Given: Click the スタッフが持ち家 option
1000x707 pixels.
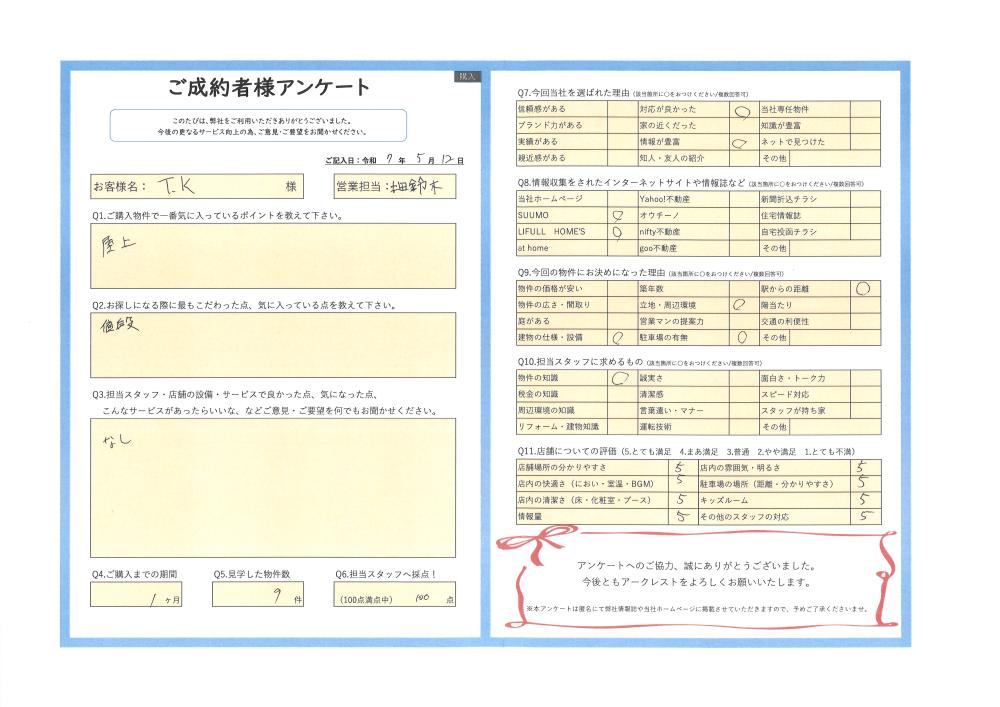Looking at the screenshot, I should (x=793, y=411).
